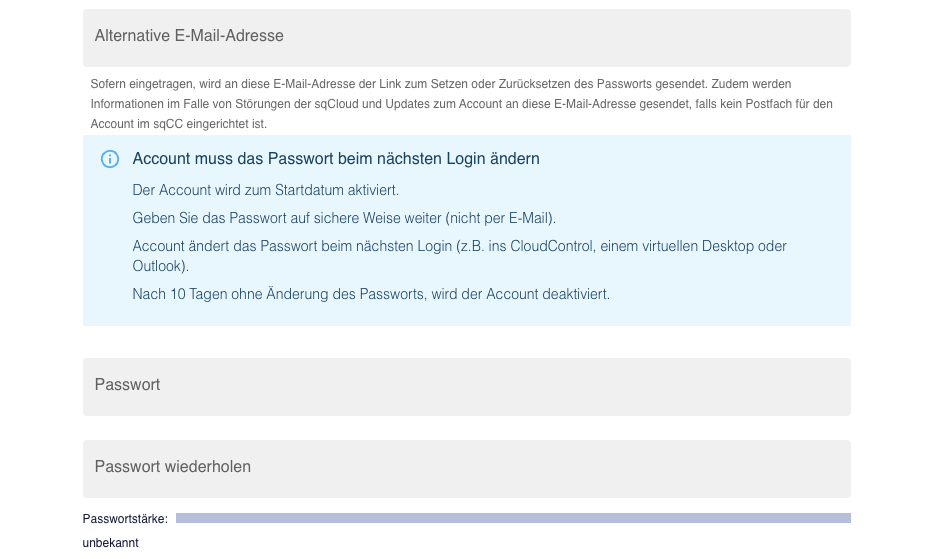The width and height of the screenshot is (928, 559).
Task: Click the "Account im sqCC eingerichtet ist" line
Action: tap(179, 124)
